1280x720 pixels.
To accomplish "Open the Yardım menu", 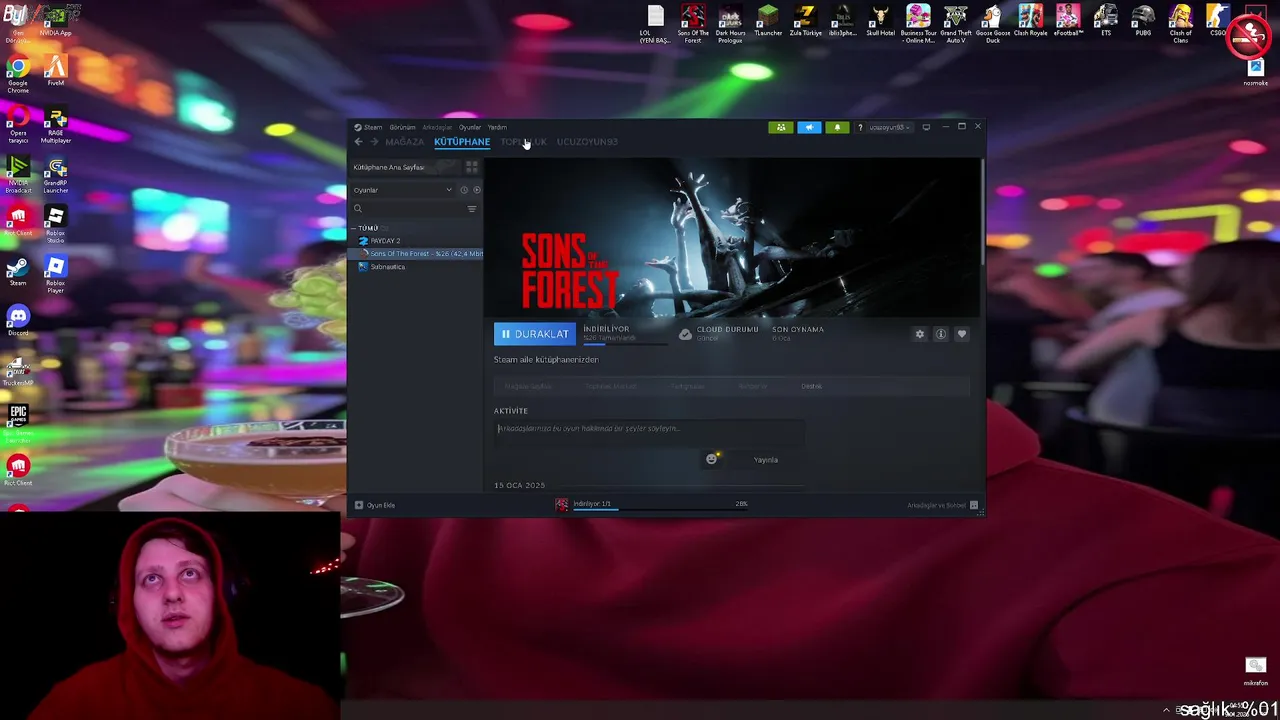I will coord(497,127).
